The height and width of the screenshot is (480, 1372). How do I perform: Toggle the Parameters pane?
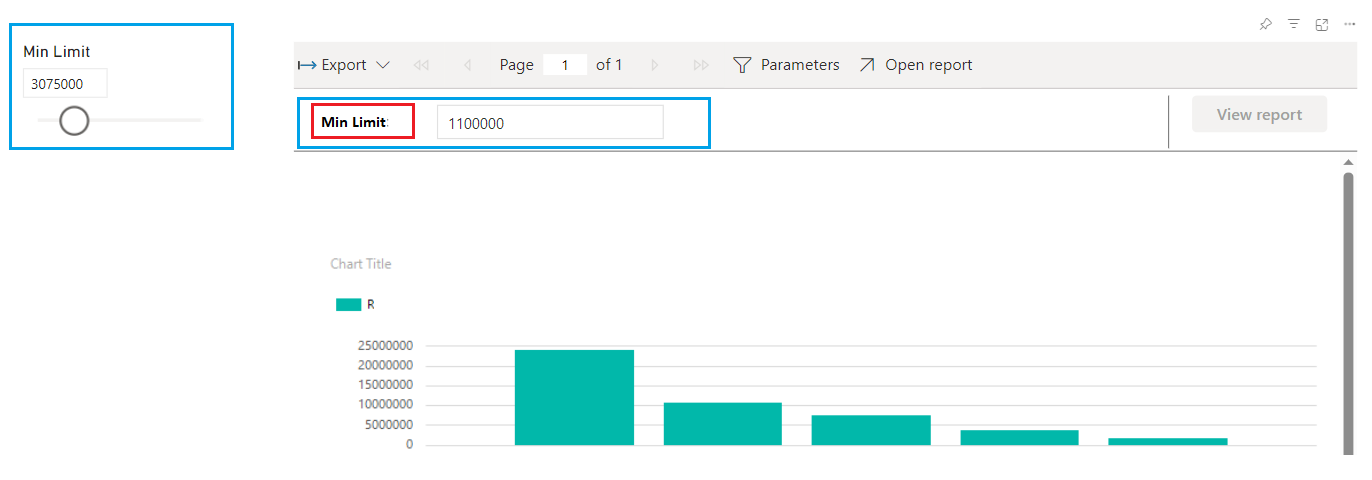pos(786,65)
